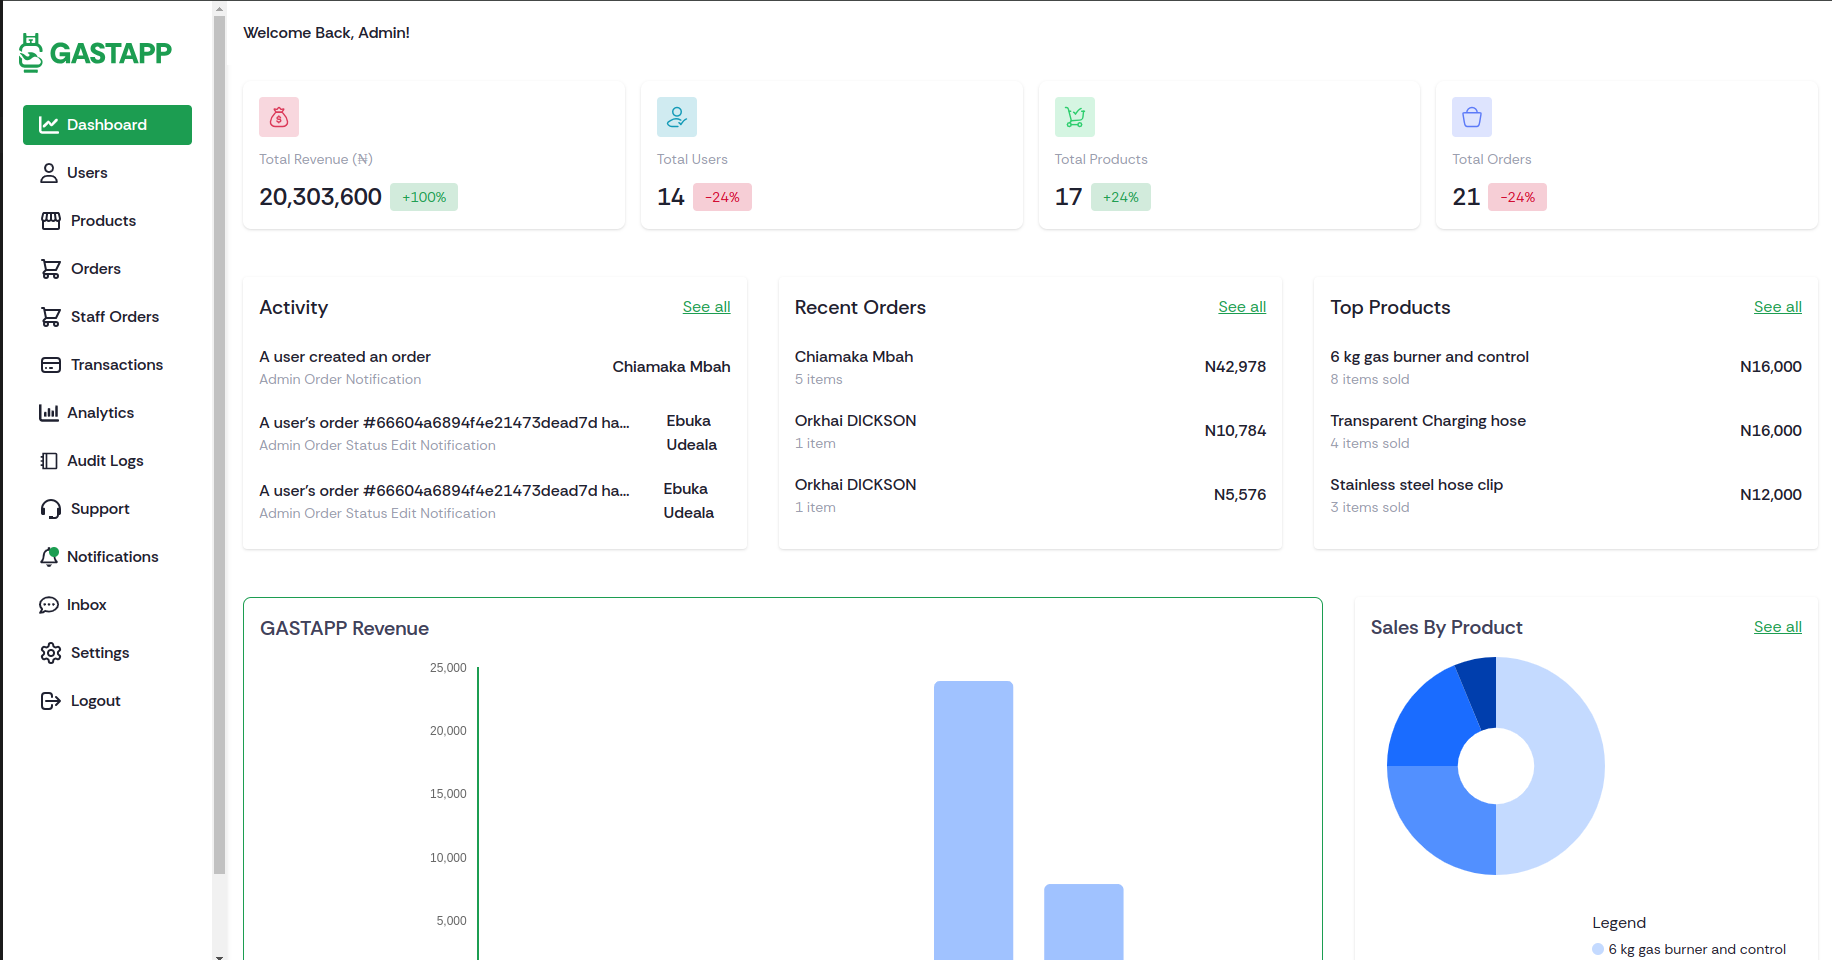Screen dimensions: 1832x960
Task: Click the Support headset icon
Action: point(51,509)
